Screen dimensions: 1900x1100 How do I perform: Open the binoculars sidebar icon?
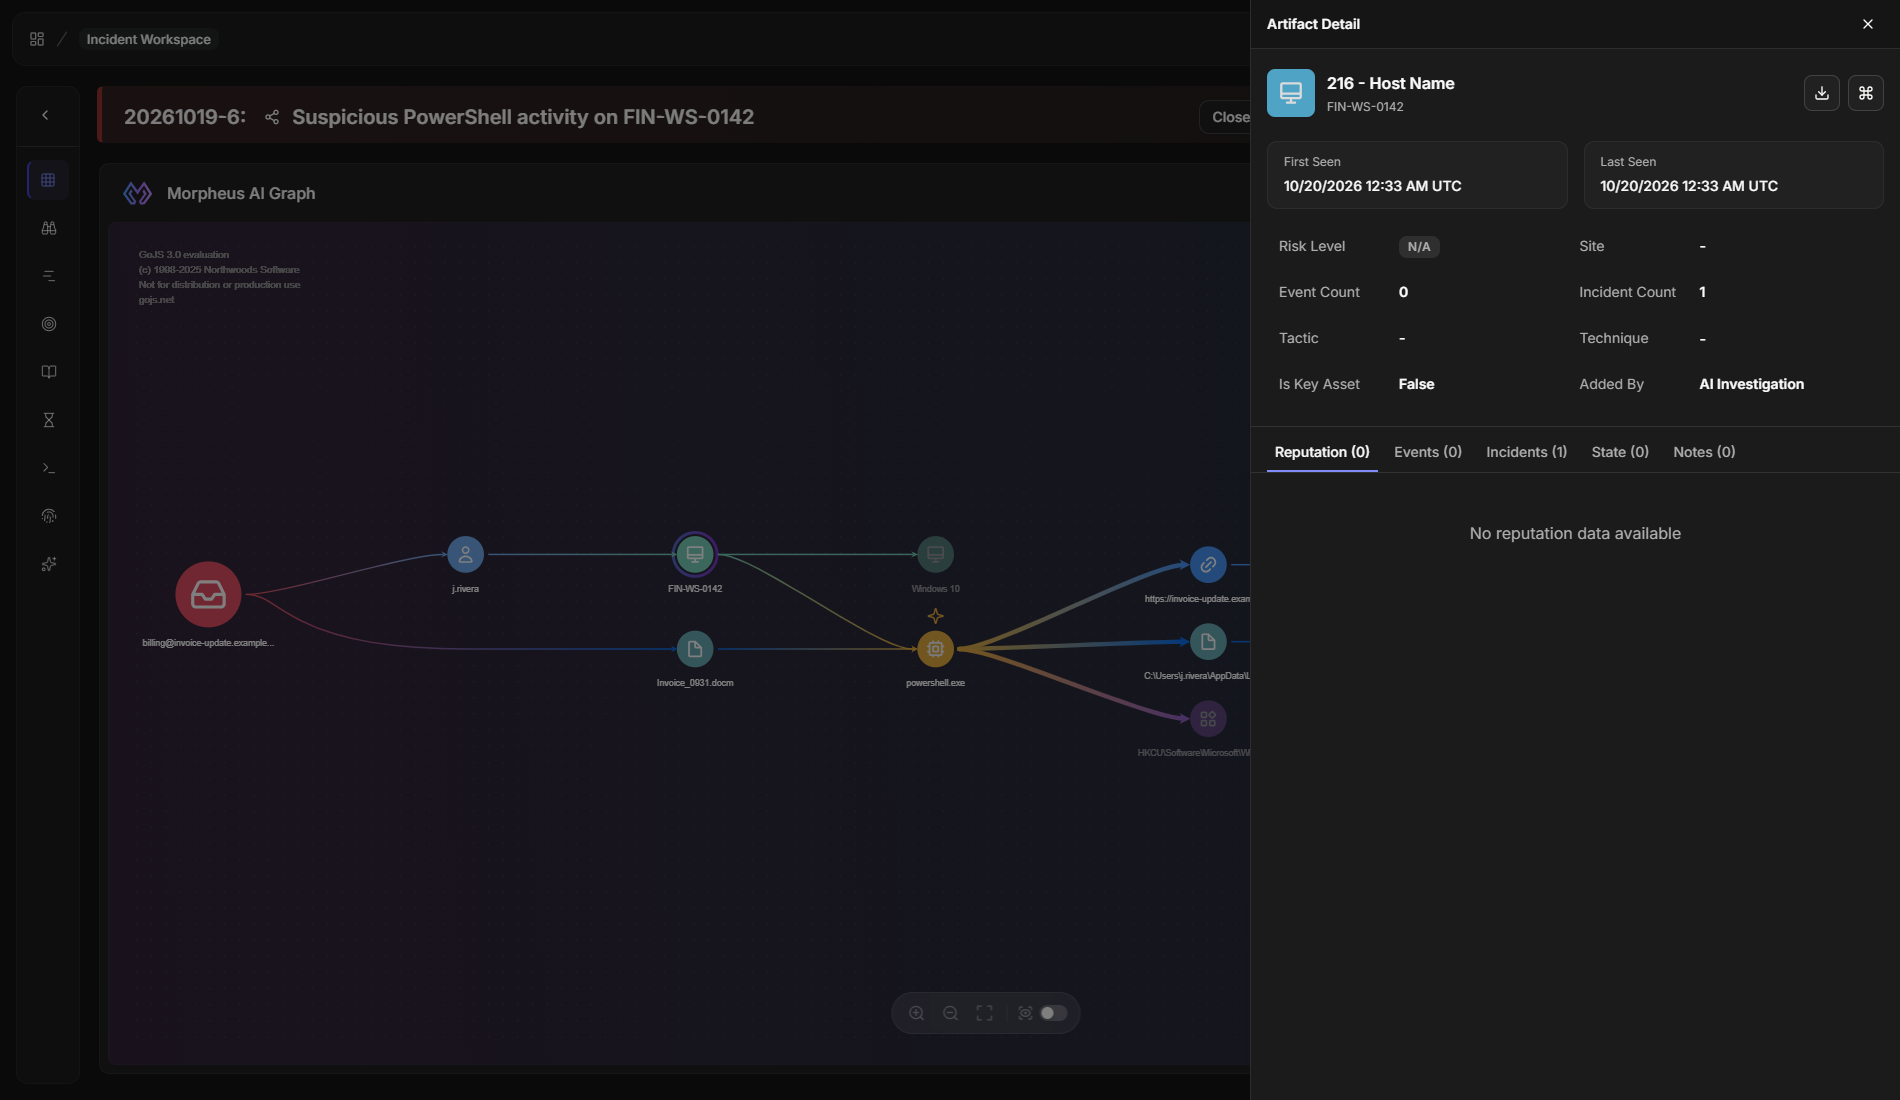coord(48,228)
